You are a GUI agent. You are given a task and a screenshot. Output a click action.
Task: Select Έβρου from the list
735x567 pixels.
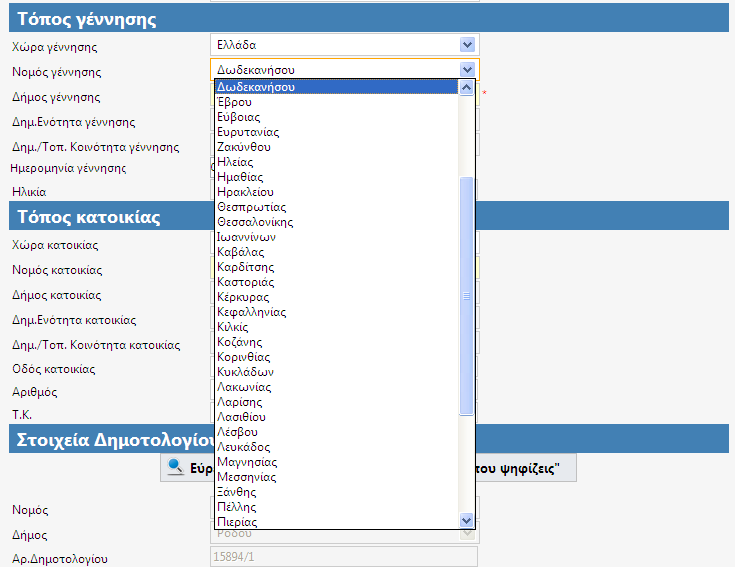[336, 102]
